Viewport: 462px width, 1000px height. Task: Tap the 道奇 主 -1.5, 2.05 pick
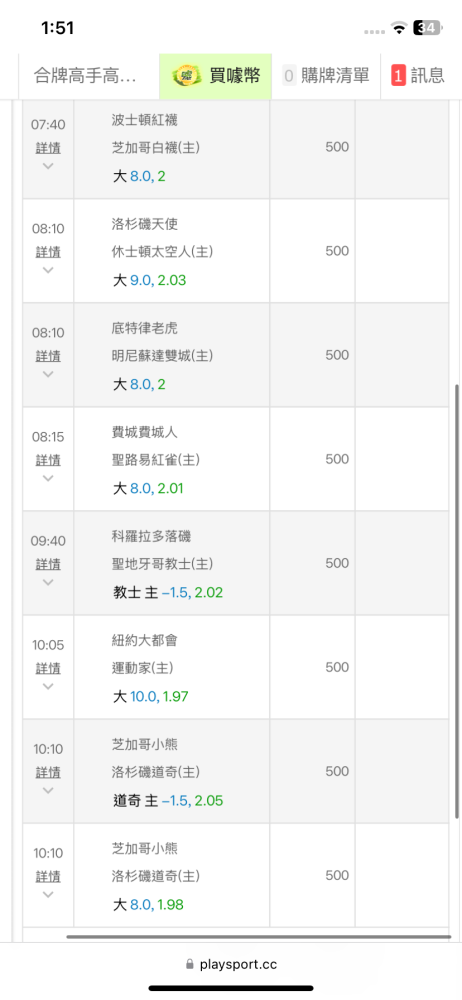point(168,800)
